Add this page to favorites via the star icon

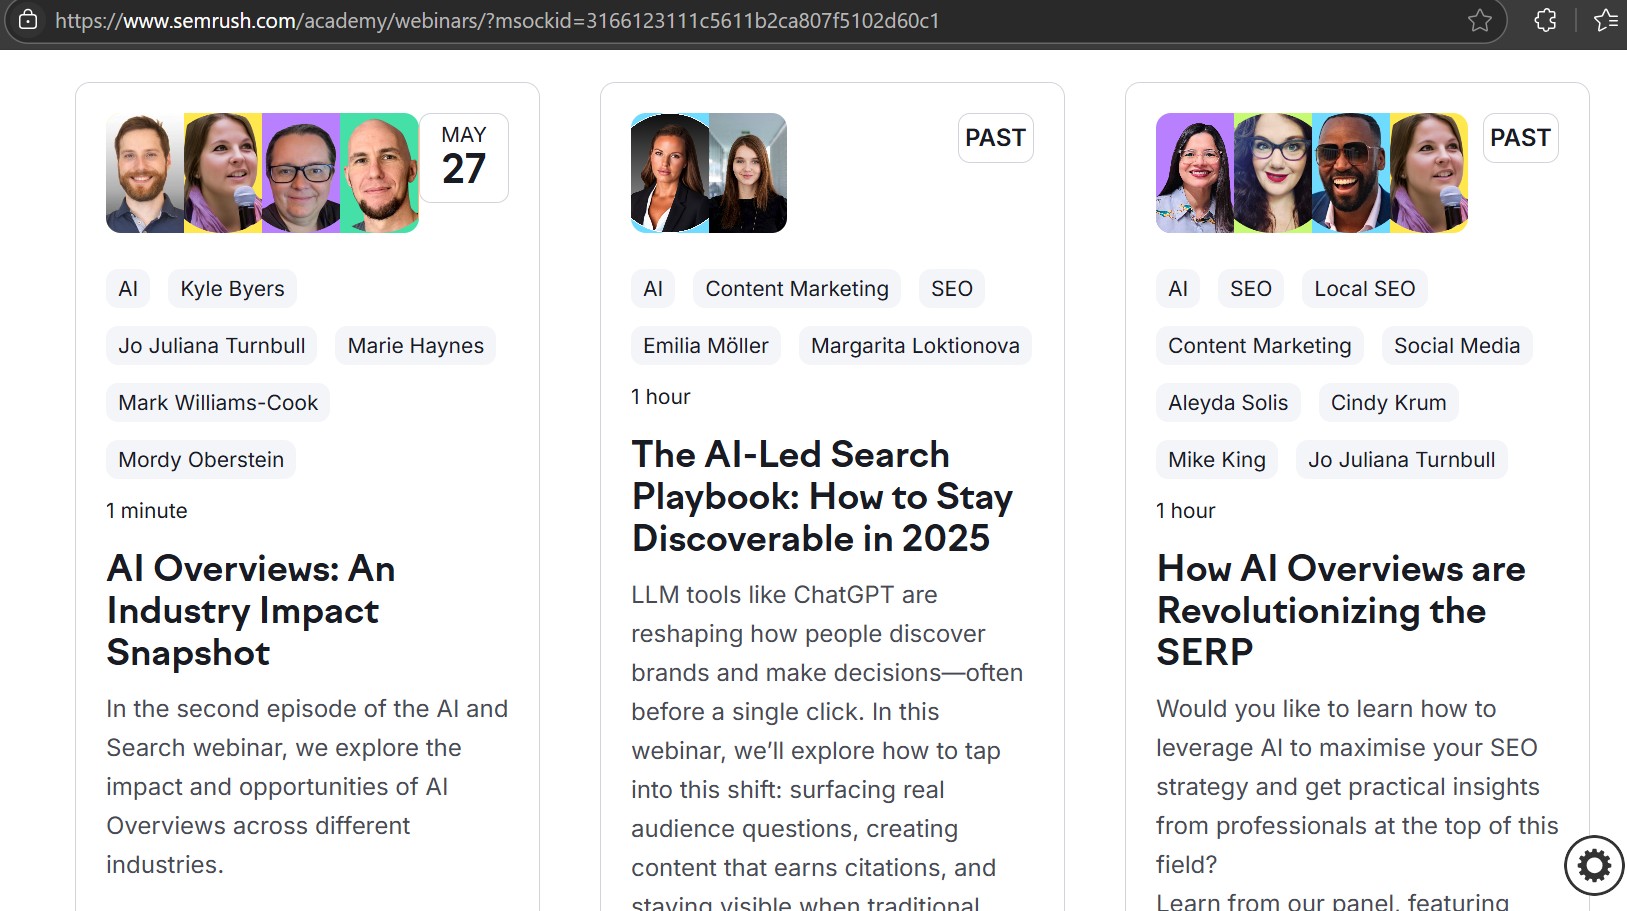[1479, 20]
